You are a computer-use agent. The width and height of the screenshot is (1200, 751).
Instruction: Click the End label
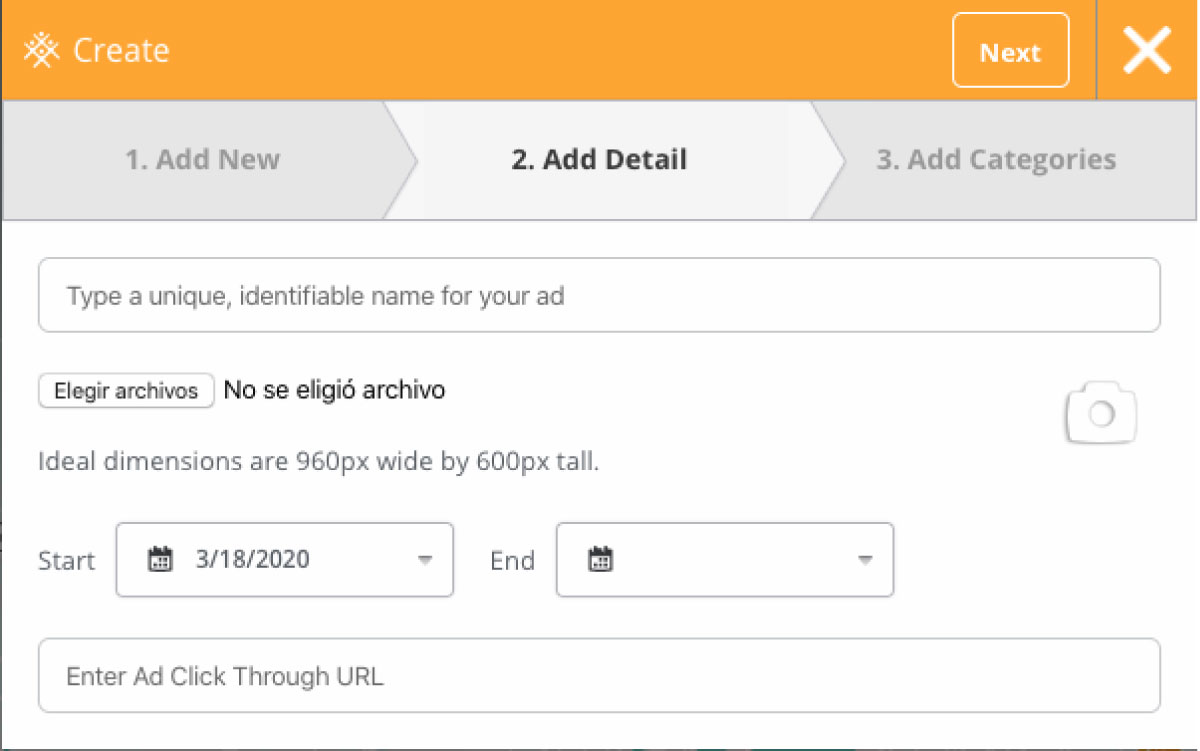[x=512, y=561]
